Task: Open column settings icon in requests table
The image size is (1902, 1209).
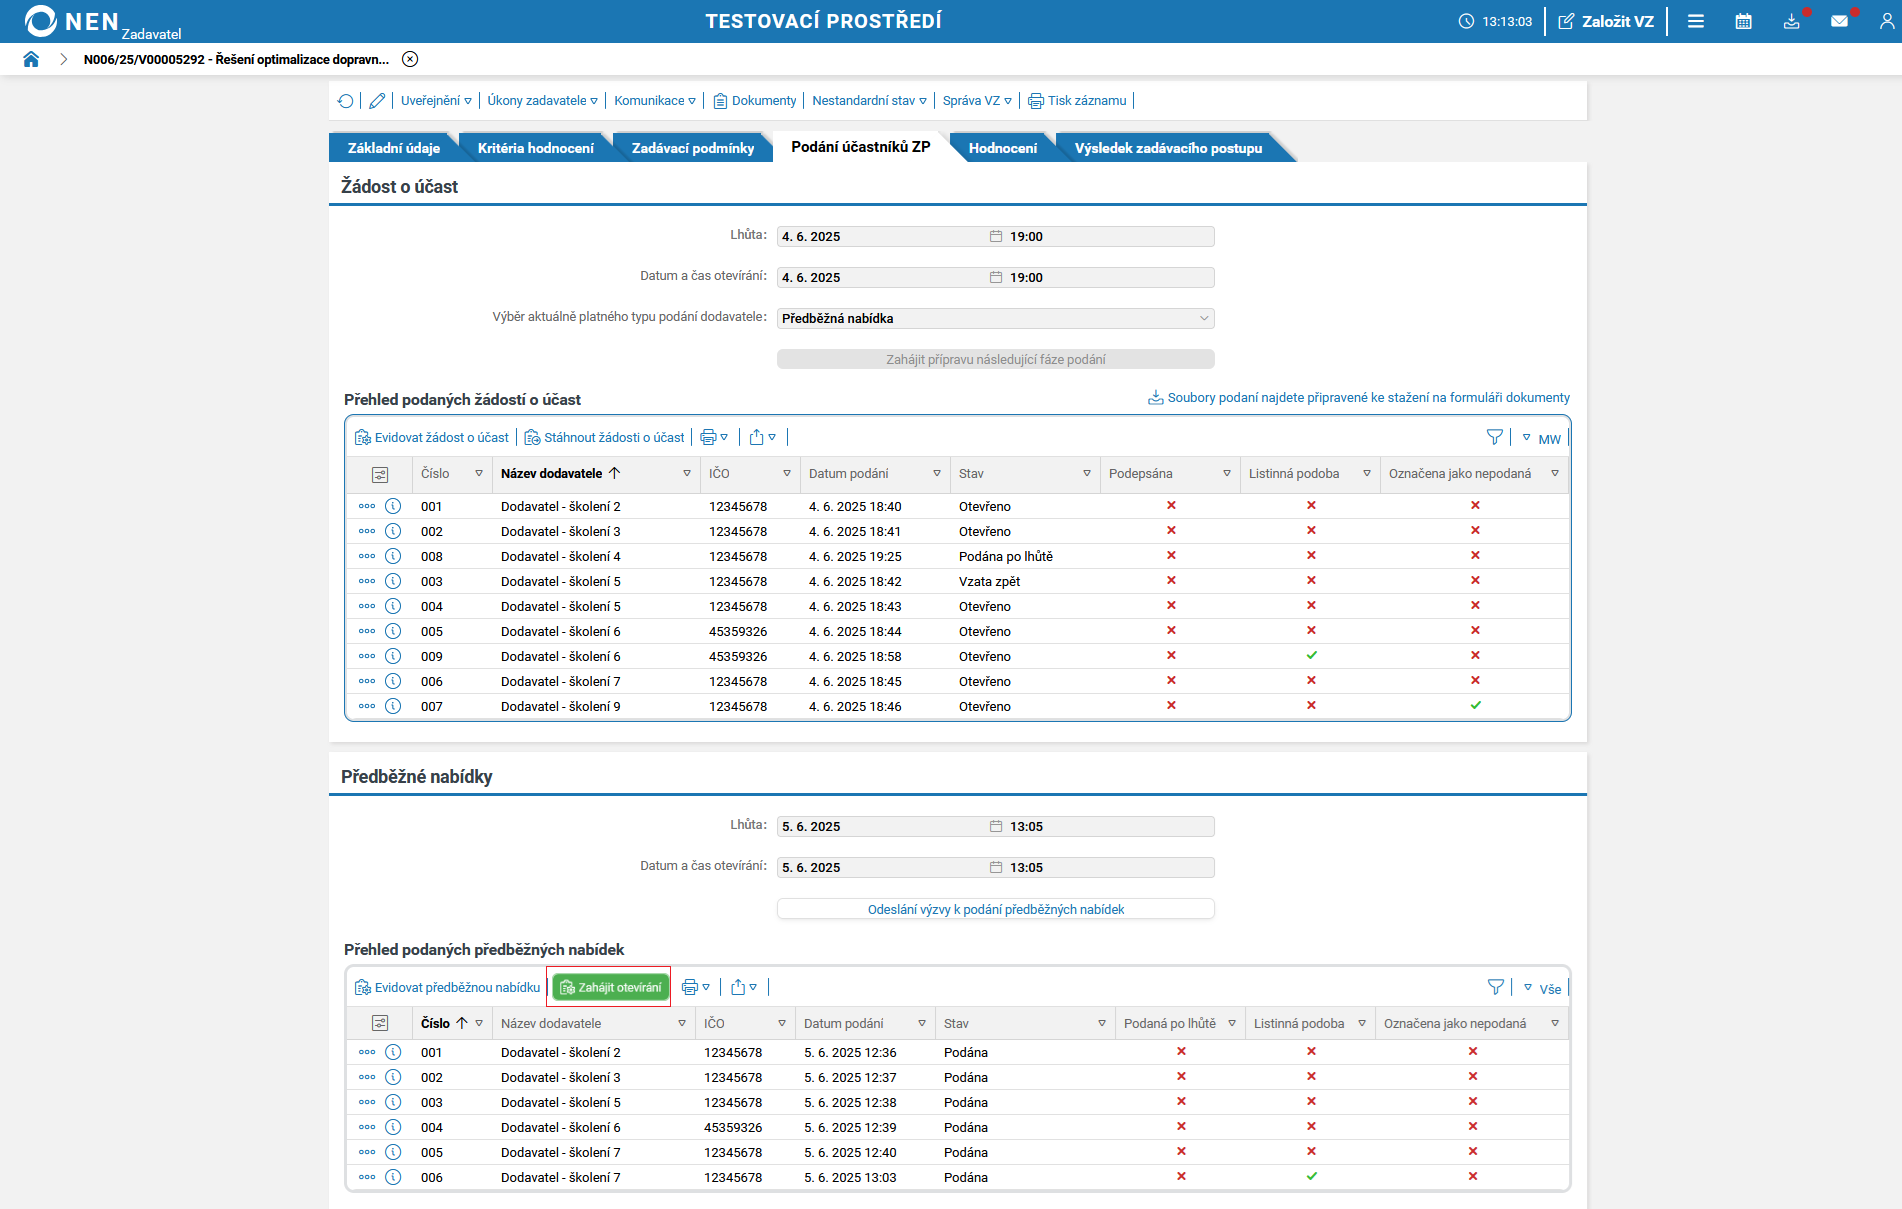Action: [x=380, y=474]
